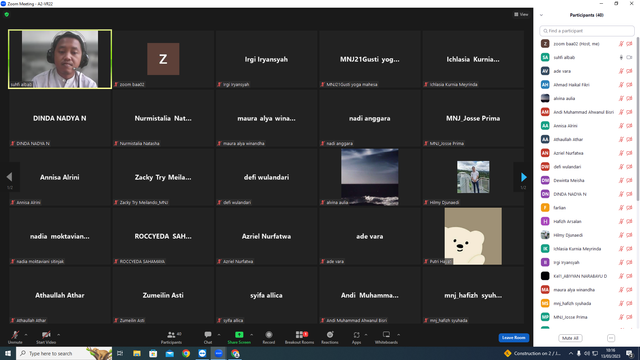Viewport: 640px width, 360px height.
Task: Select the zoom baa02 video tile
Action: pyautogui.click(x=163, y=59)
